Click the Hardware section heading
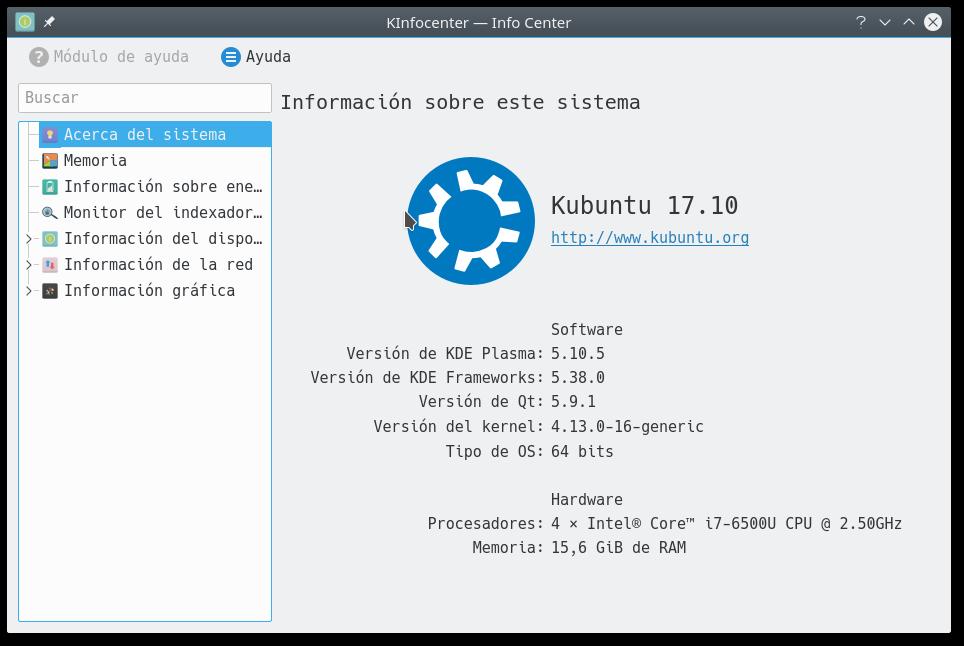This screenshot has height=646, width=964. point(587,500)
